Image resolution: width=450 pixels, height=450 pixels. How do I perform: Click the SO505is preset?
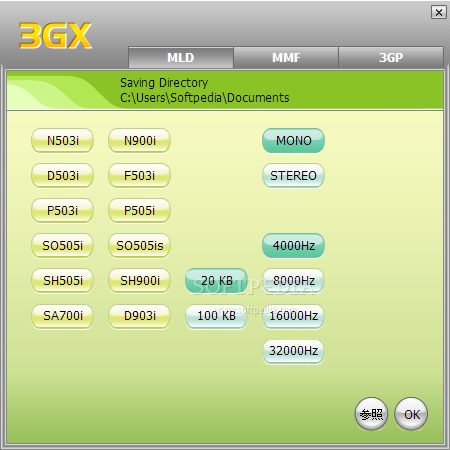click(139, 245)
